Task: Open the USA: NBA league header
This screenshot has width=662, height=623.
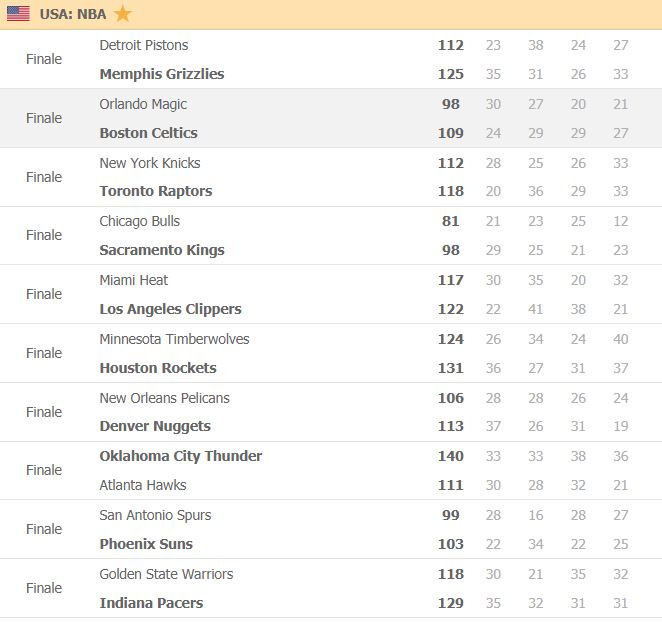Action: point(73,14)
